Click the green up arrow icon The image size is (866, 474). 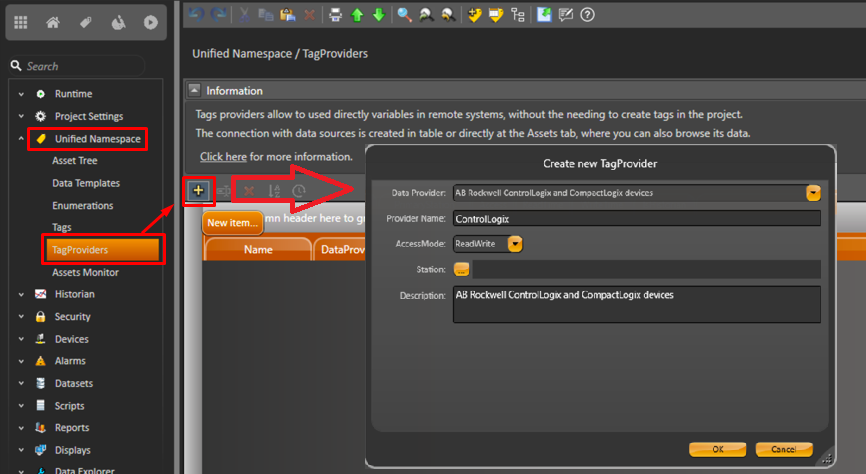[x=357, y=14]
